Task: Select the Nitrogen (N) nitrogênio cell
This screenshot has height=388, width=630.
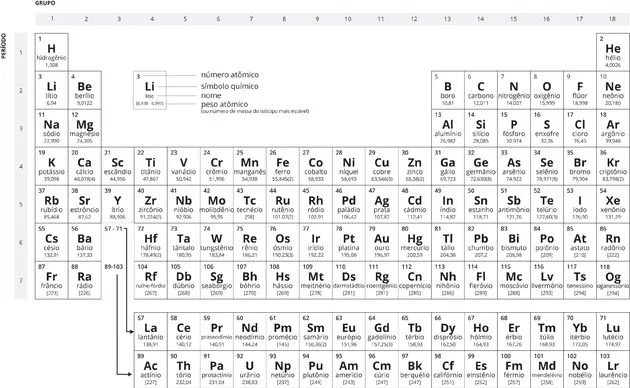Action: pyautogui.click(x=514, y=90)
